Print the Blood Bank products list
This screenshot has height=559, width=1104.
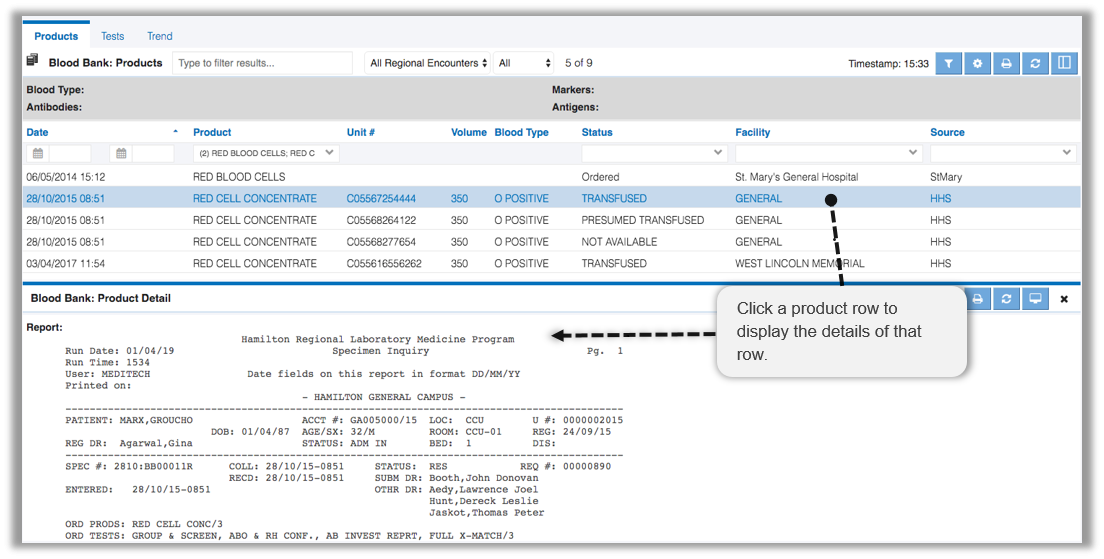(1006, 63)
